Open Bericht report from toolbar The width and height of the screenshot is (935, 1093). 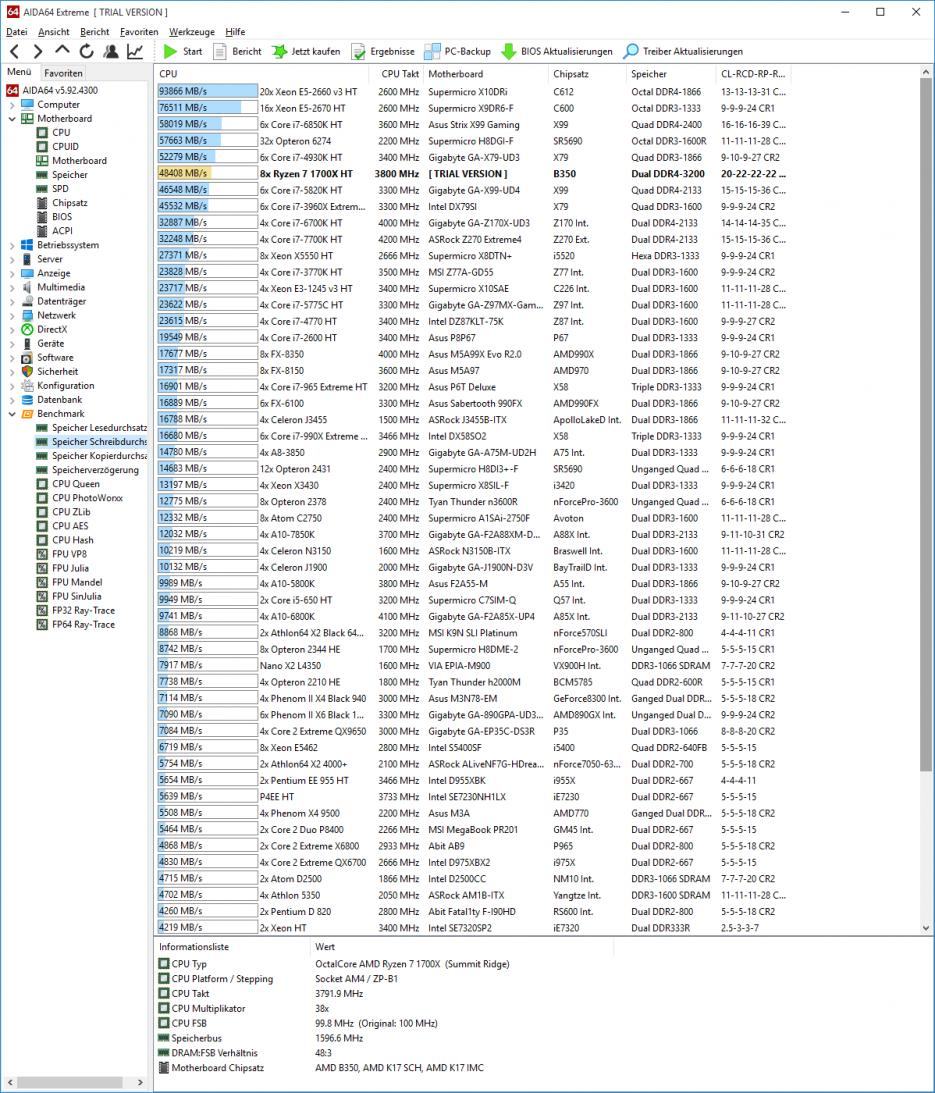[x=237, y=51]
